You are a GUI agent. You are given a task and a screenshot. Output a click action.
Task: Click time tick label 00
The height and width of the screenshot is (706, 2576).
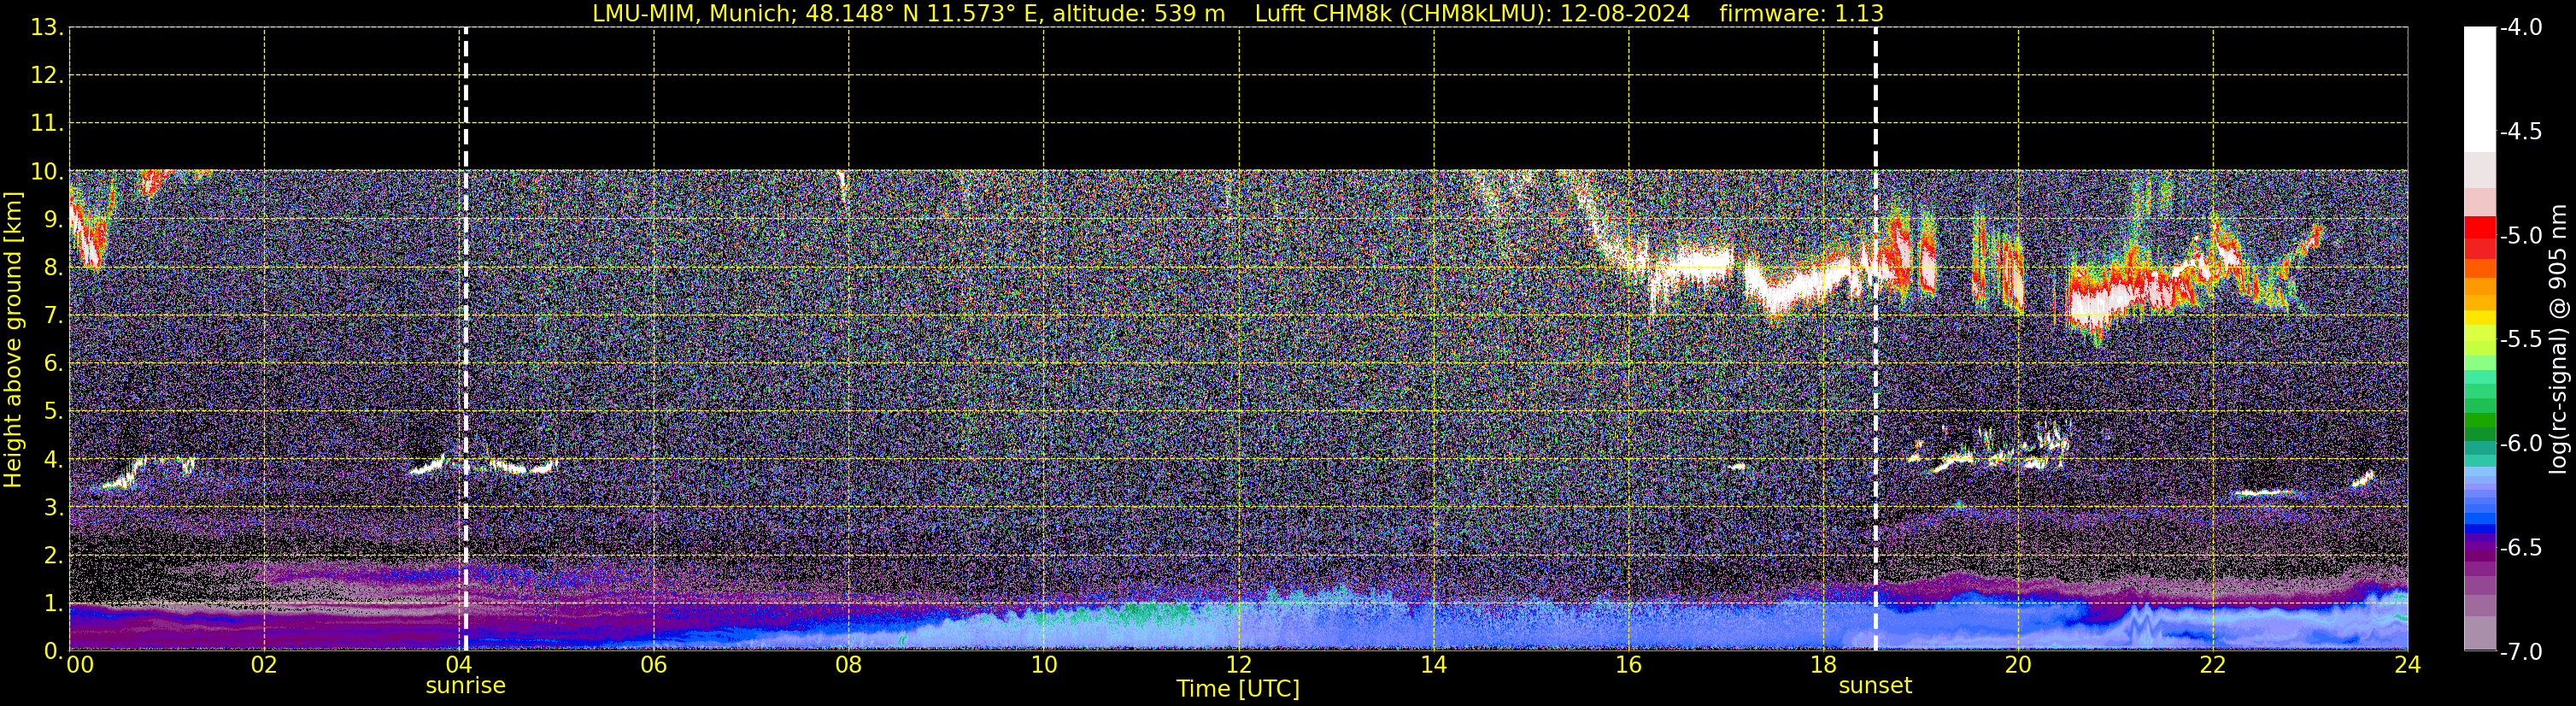click(80, 665)
